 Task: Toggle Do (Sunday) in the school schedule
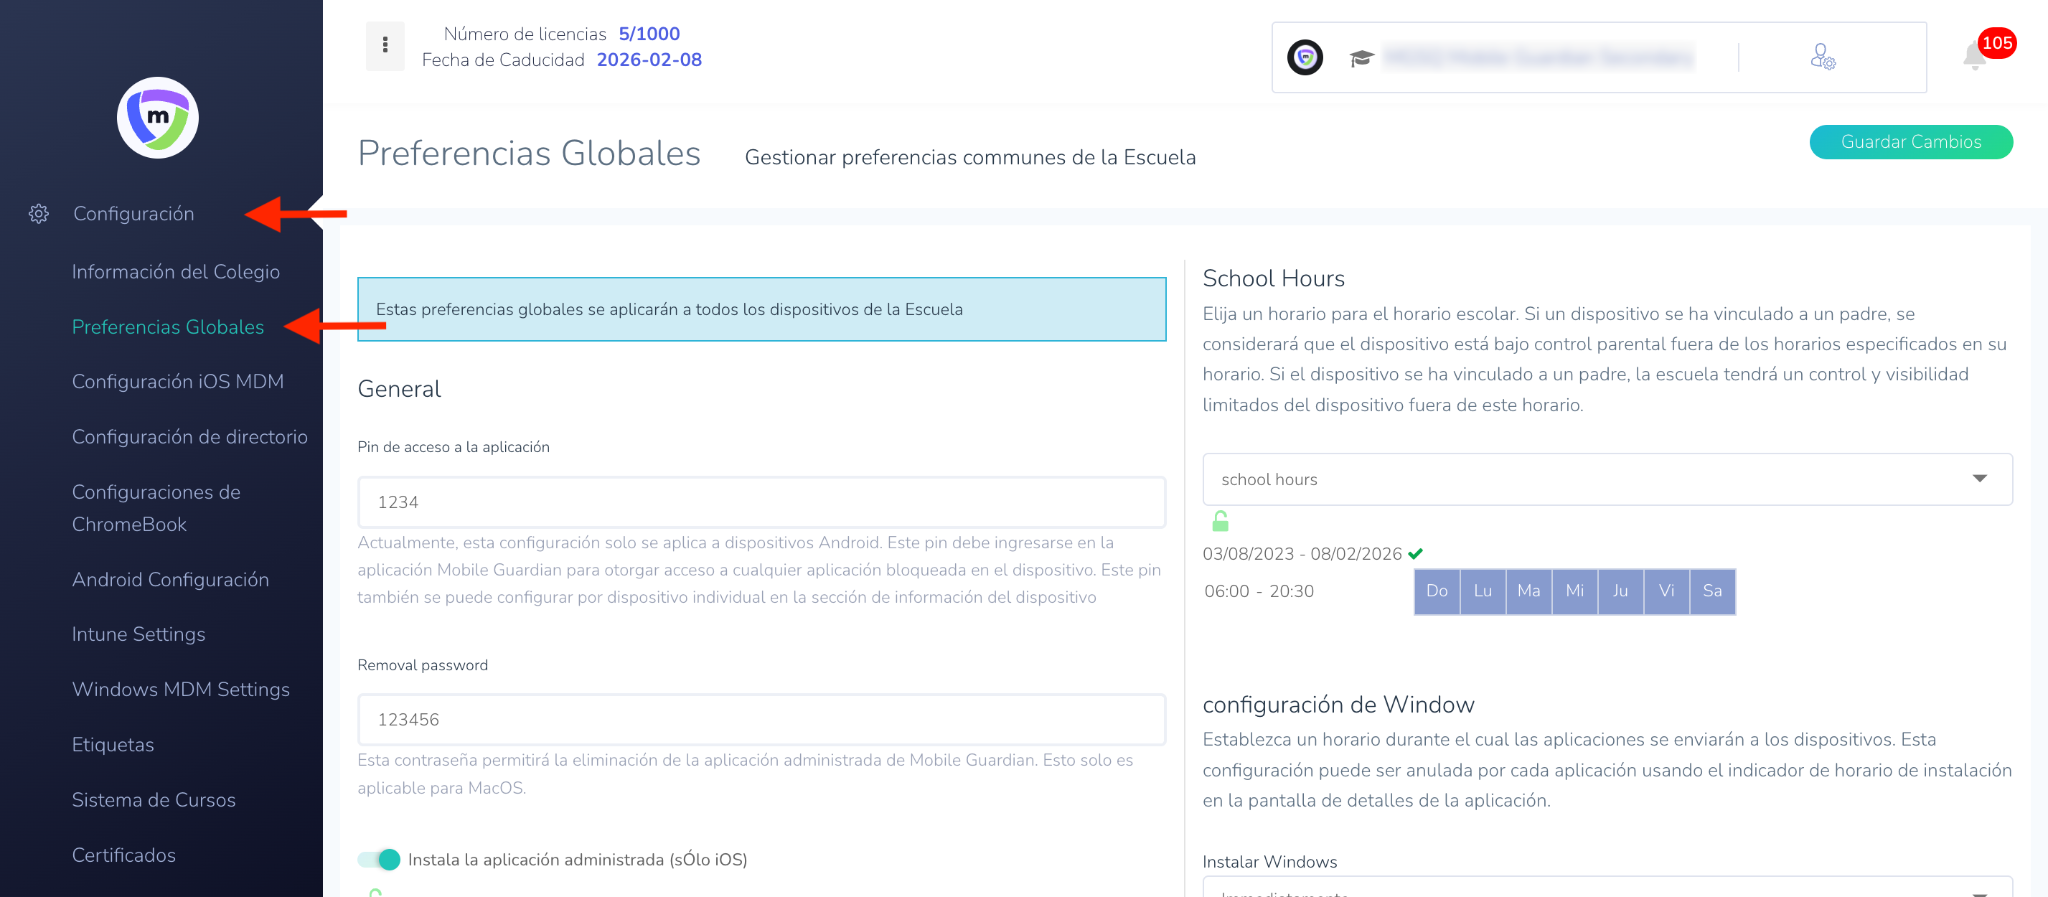1437,591
